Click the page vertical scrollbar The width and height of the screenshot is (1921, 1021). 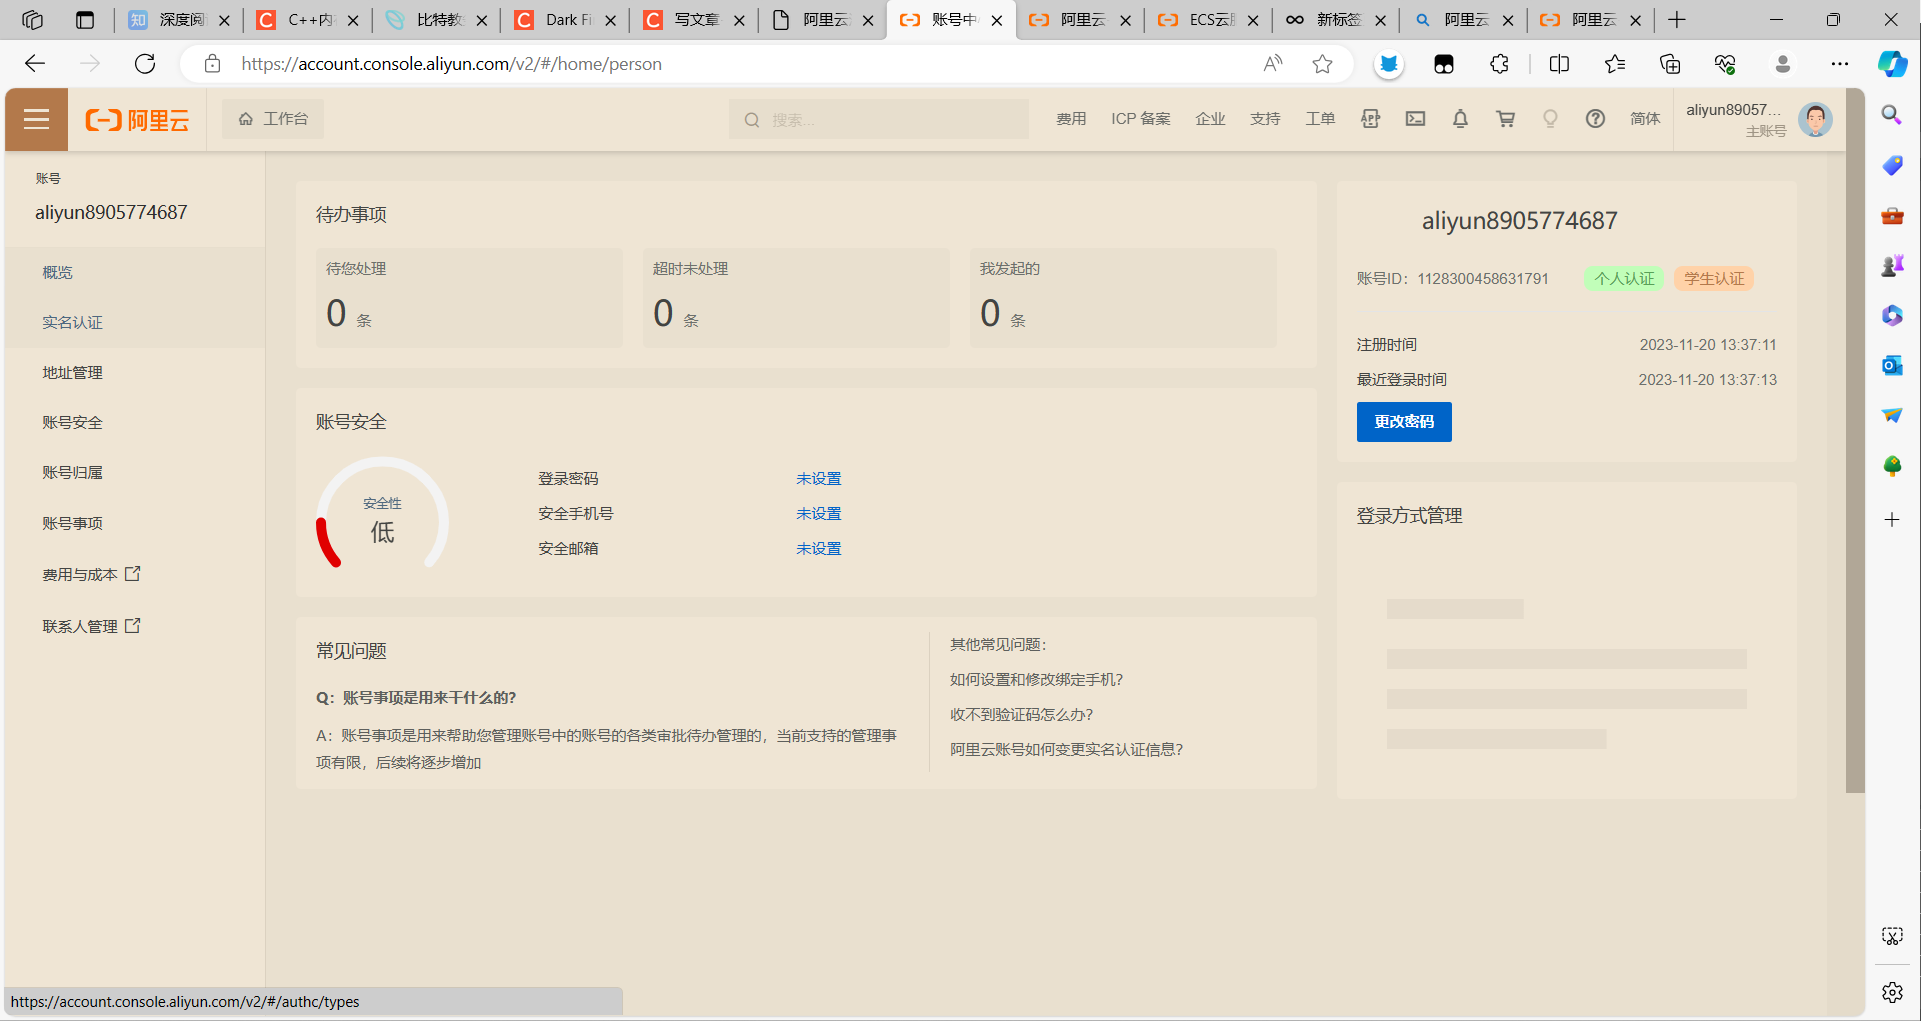pyautogui.click(x=1855, y=441)
